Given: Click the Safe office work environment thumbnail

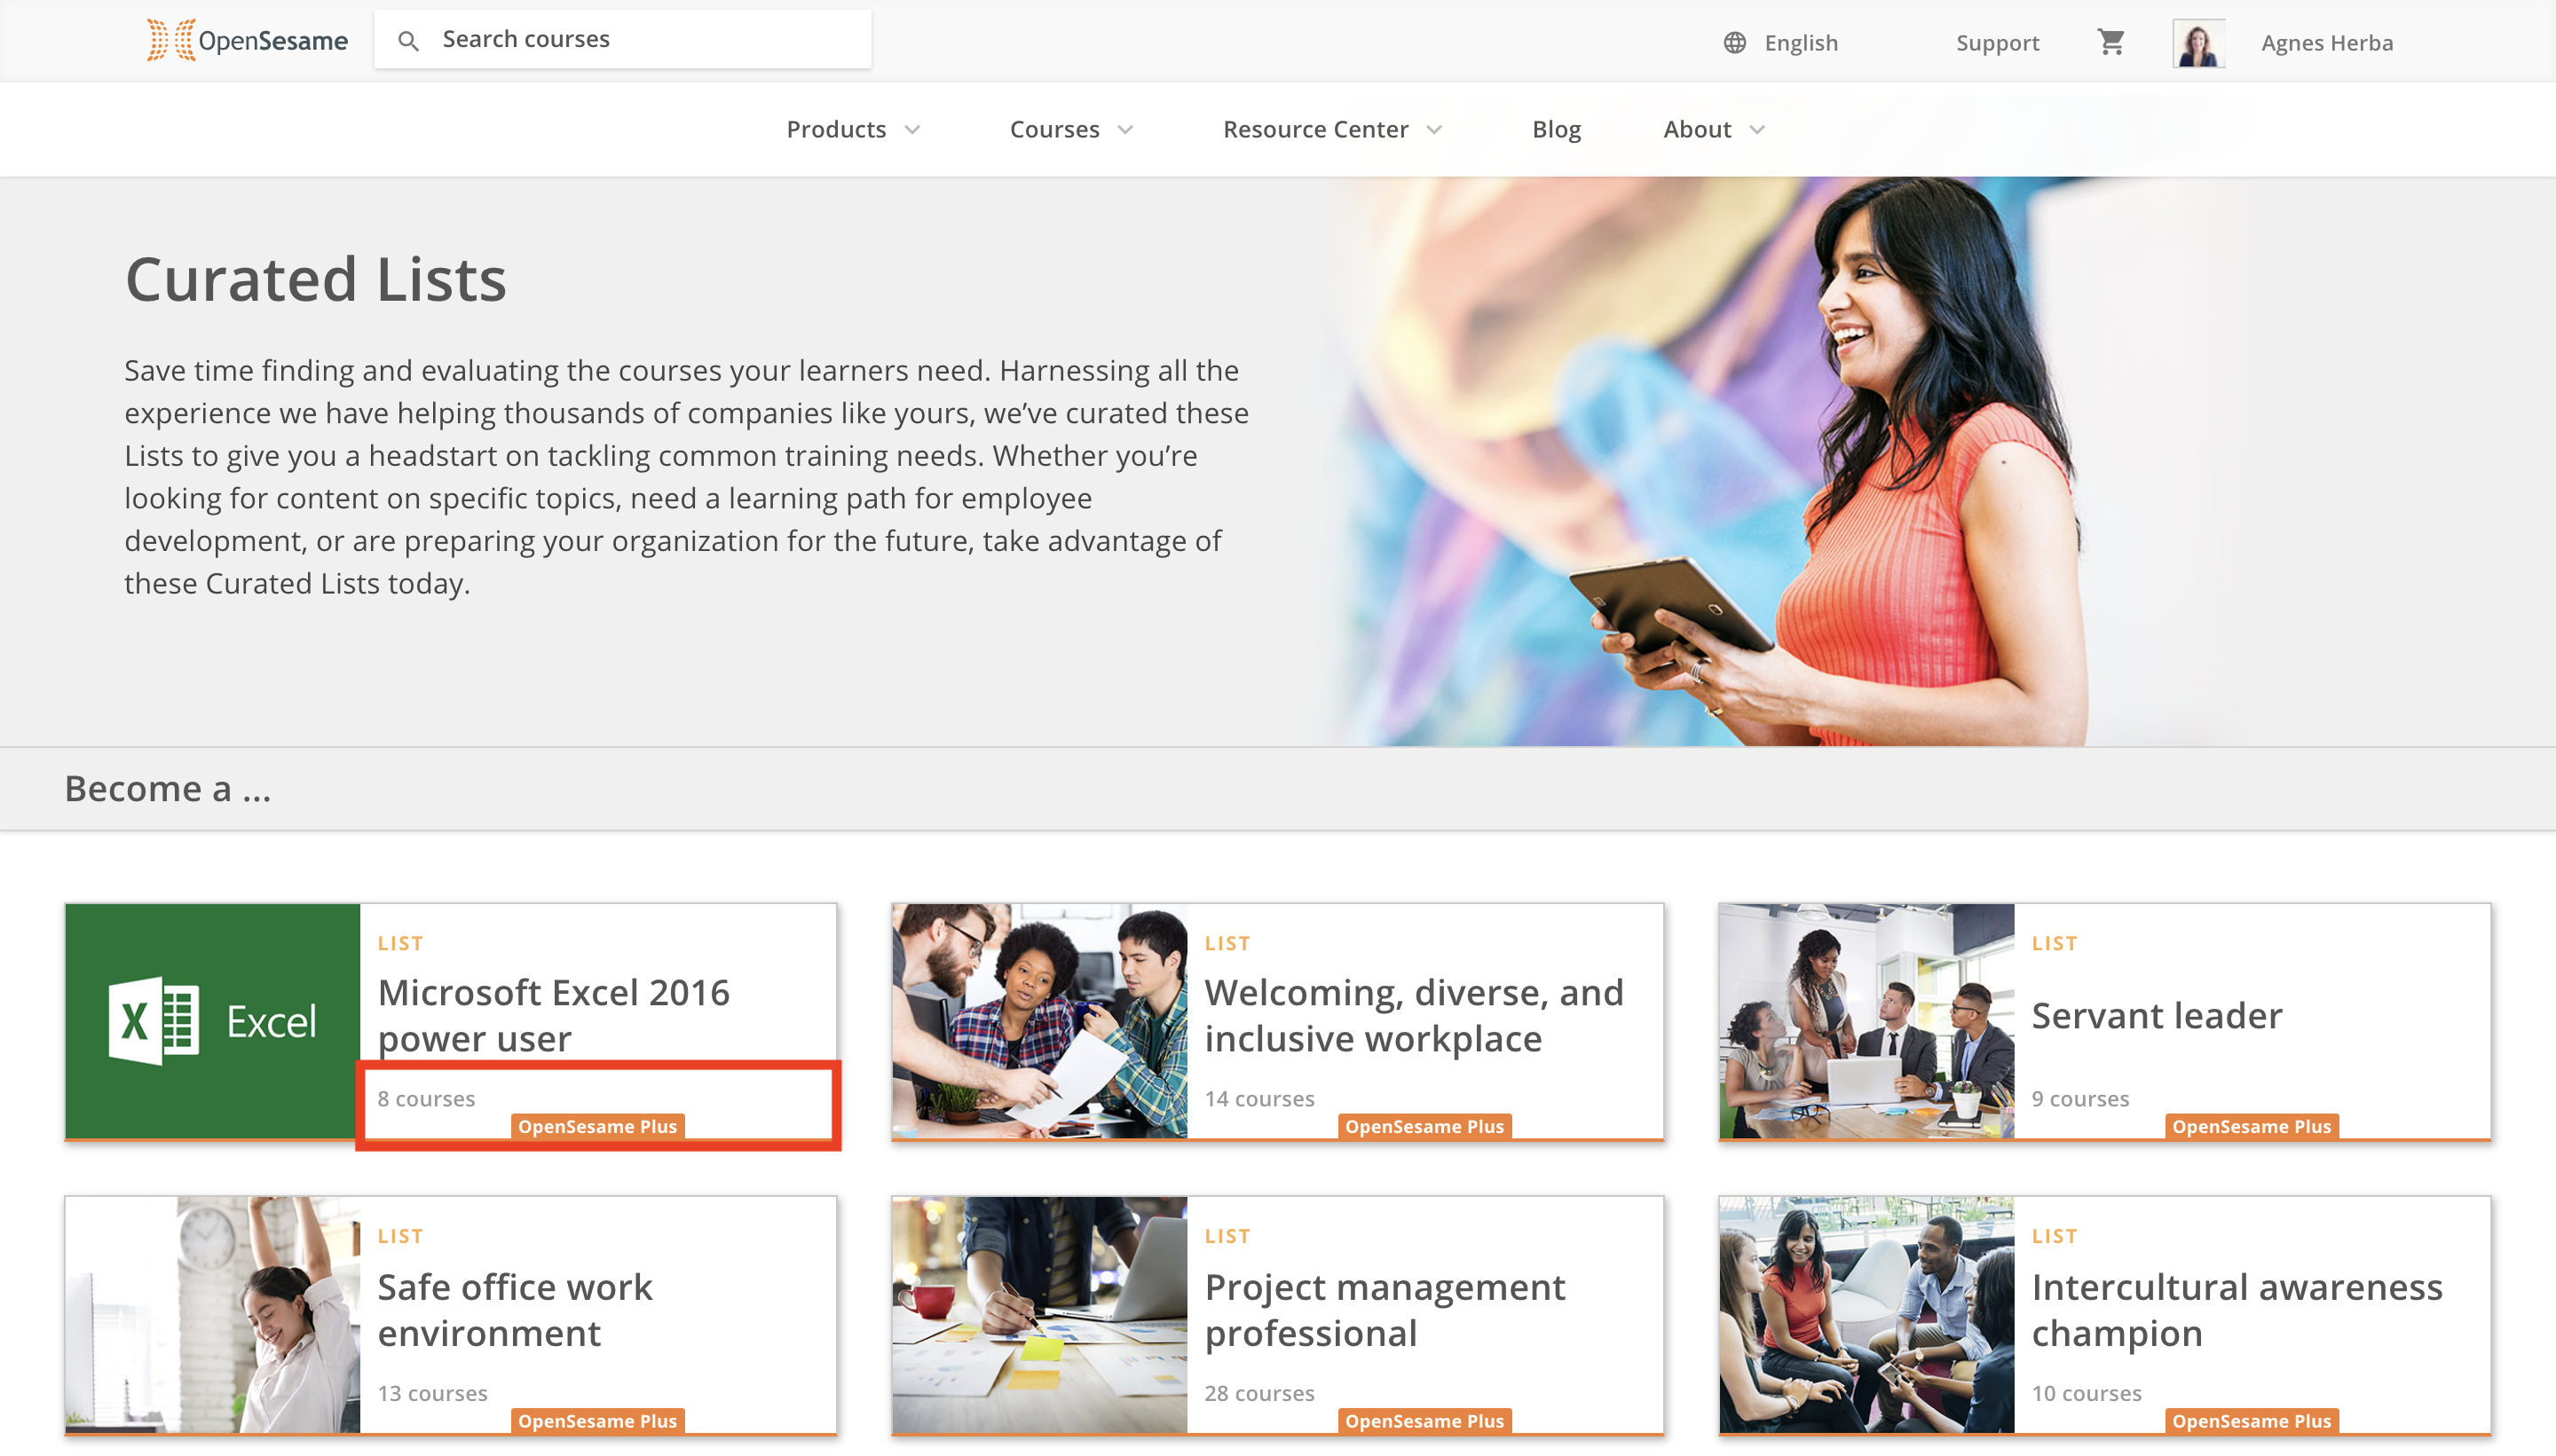Looking at the screenshot, I should 212,1314.
